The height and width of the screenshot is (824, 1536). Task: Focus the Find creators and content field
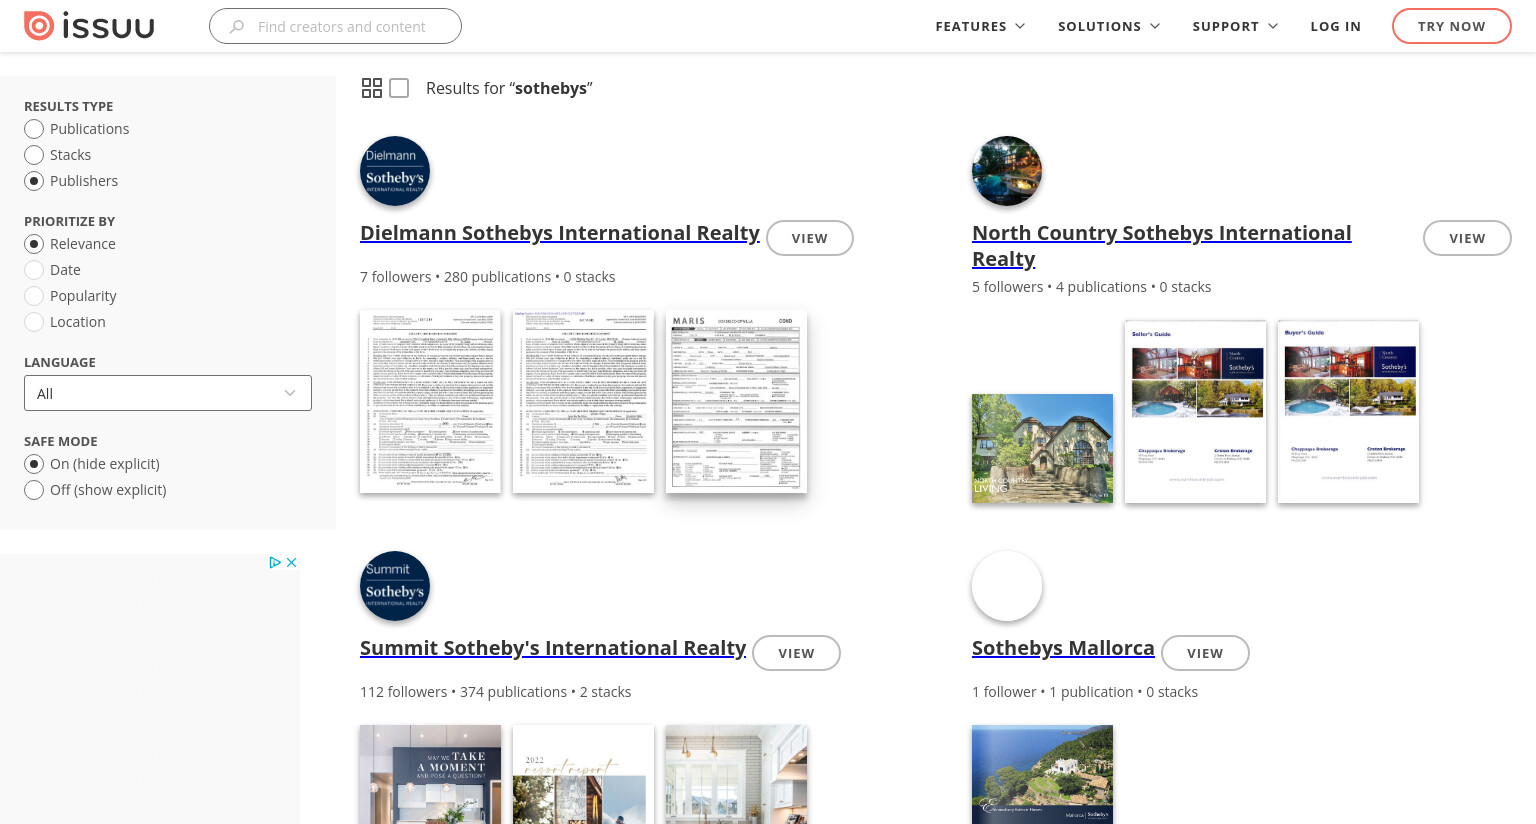point(335,26)
